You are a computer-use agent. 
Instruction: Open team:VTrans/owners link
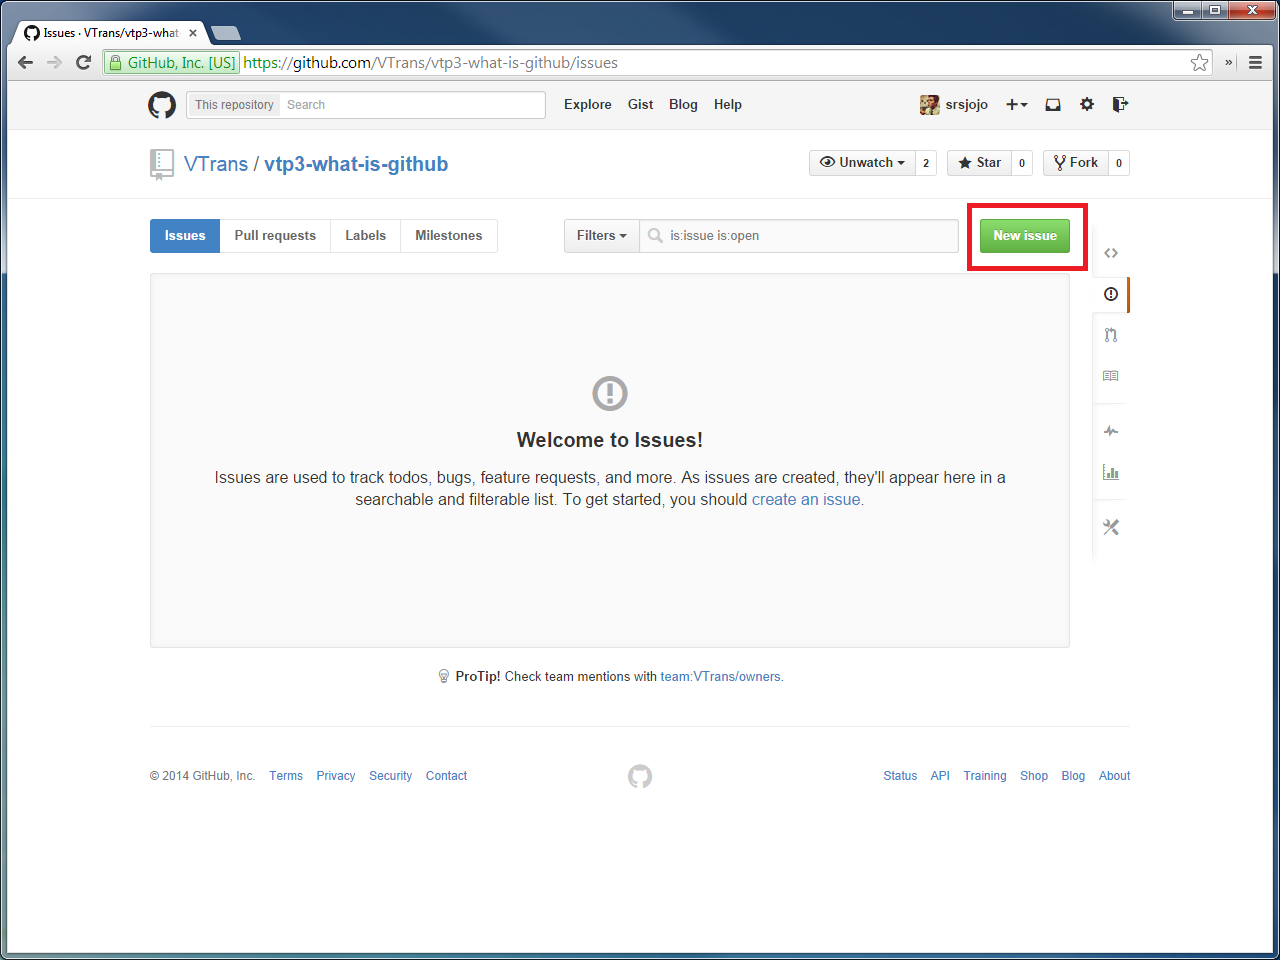coord(720,677)
